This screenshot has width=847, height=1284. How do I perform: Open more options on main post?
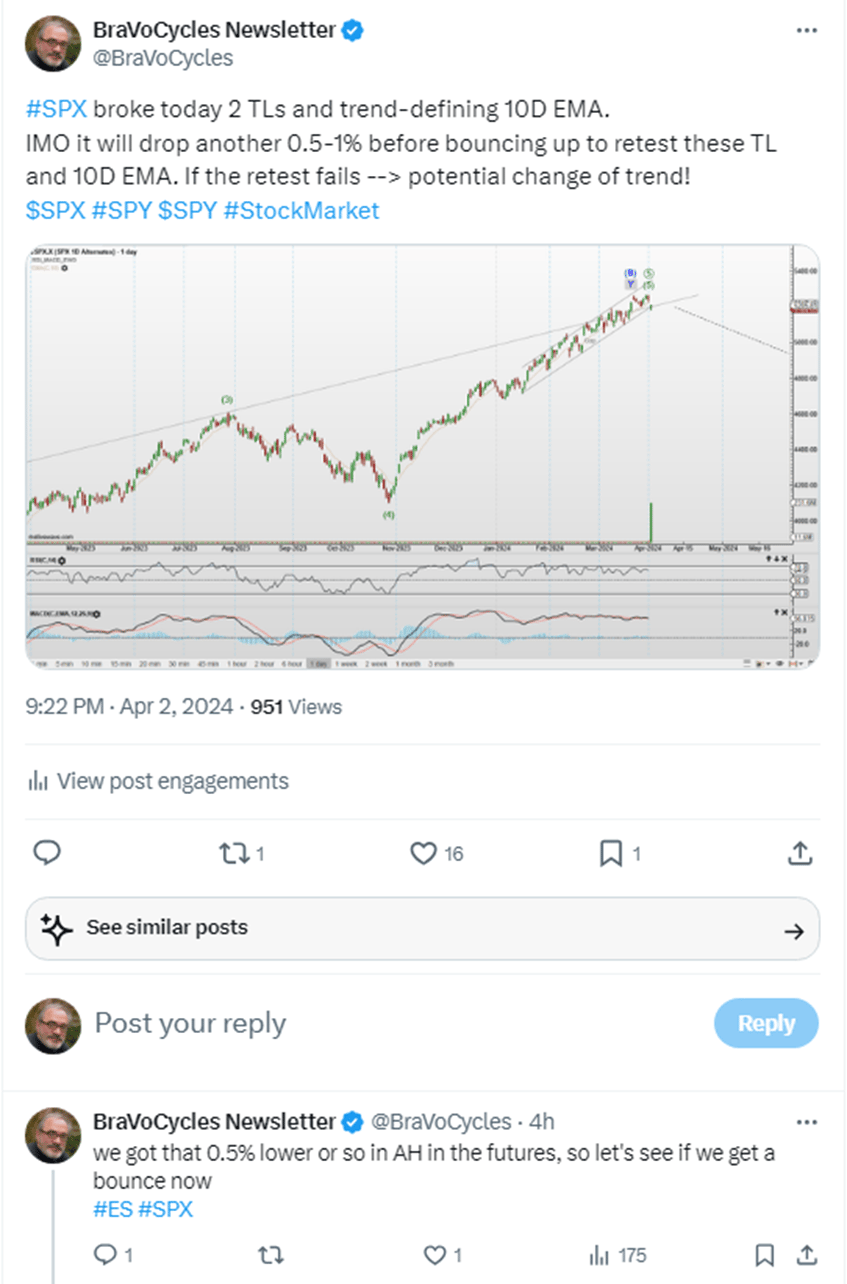click(x=806, y=31)
